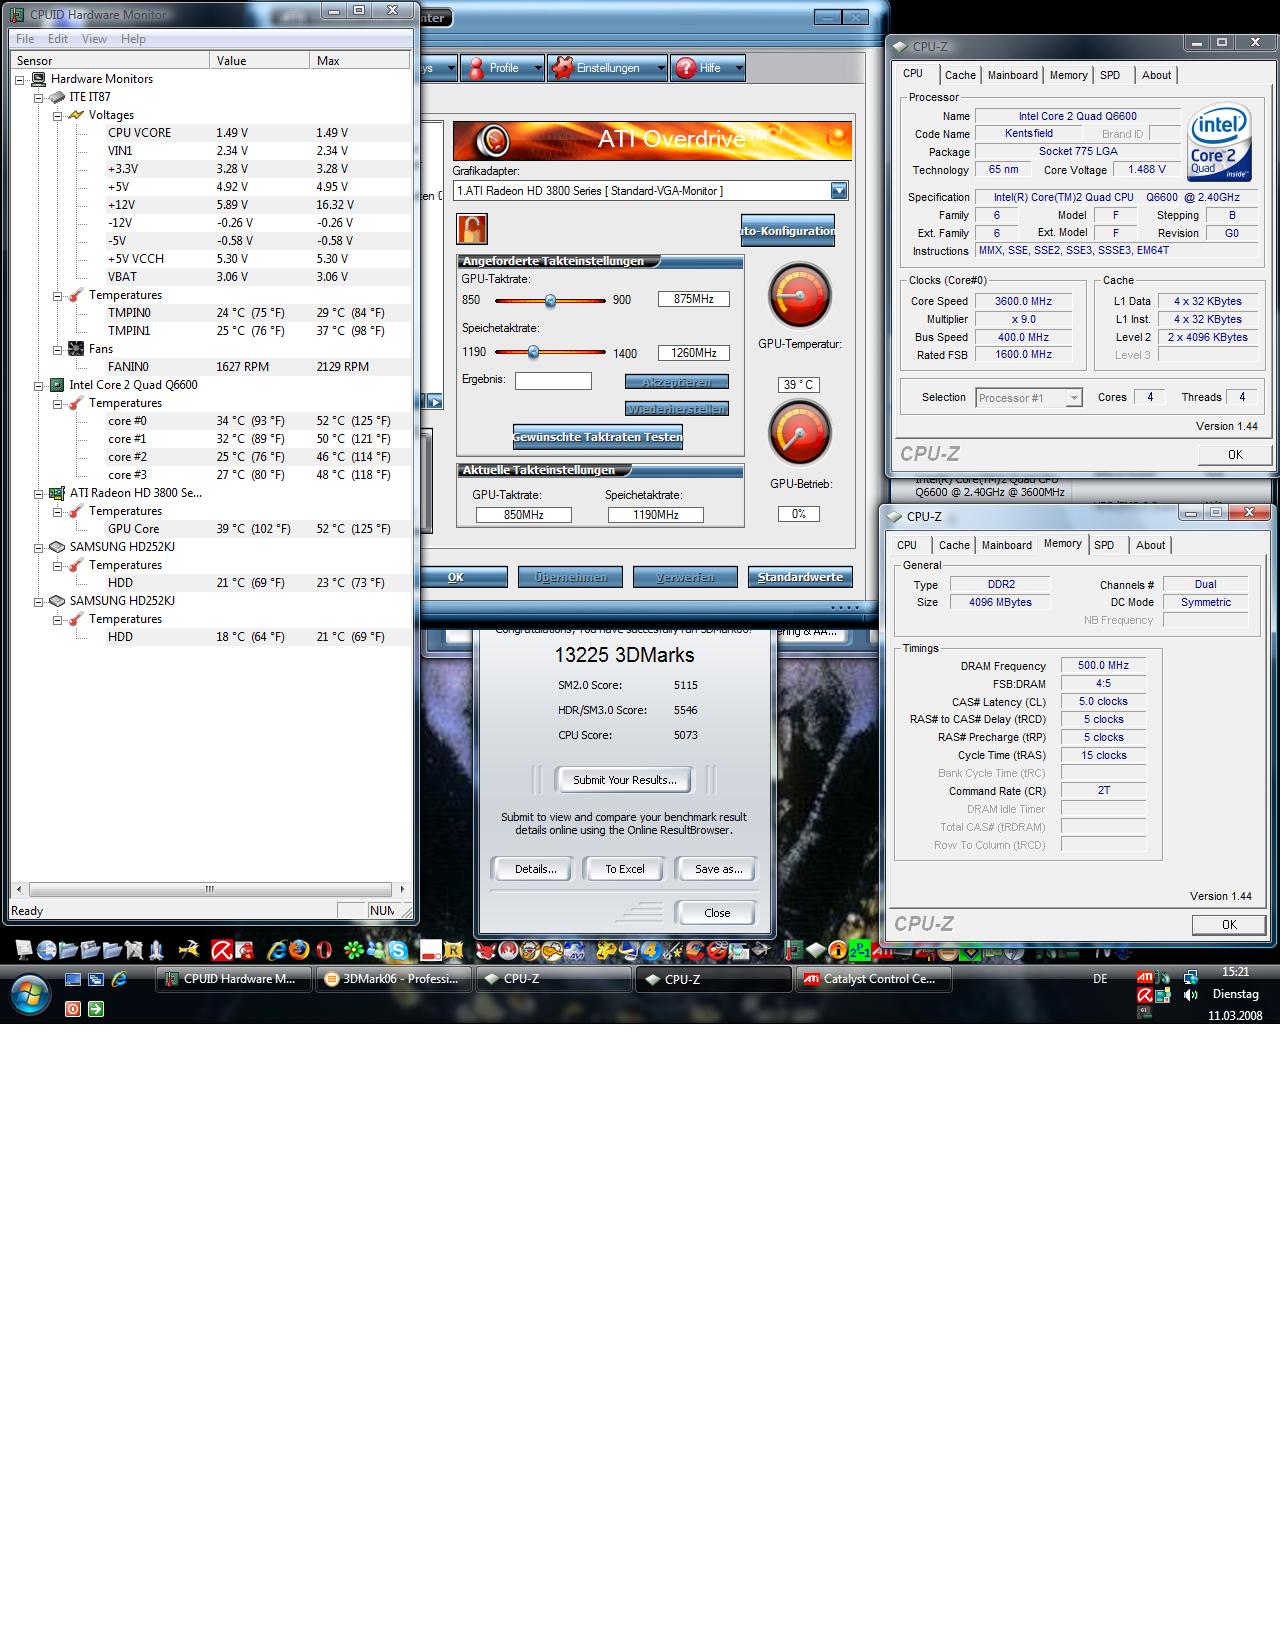Click the space shuttle icon in desktop toolbar

click(156, 950)
